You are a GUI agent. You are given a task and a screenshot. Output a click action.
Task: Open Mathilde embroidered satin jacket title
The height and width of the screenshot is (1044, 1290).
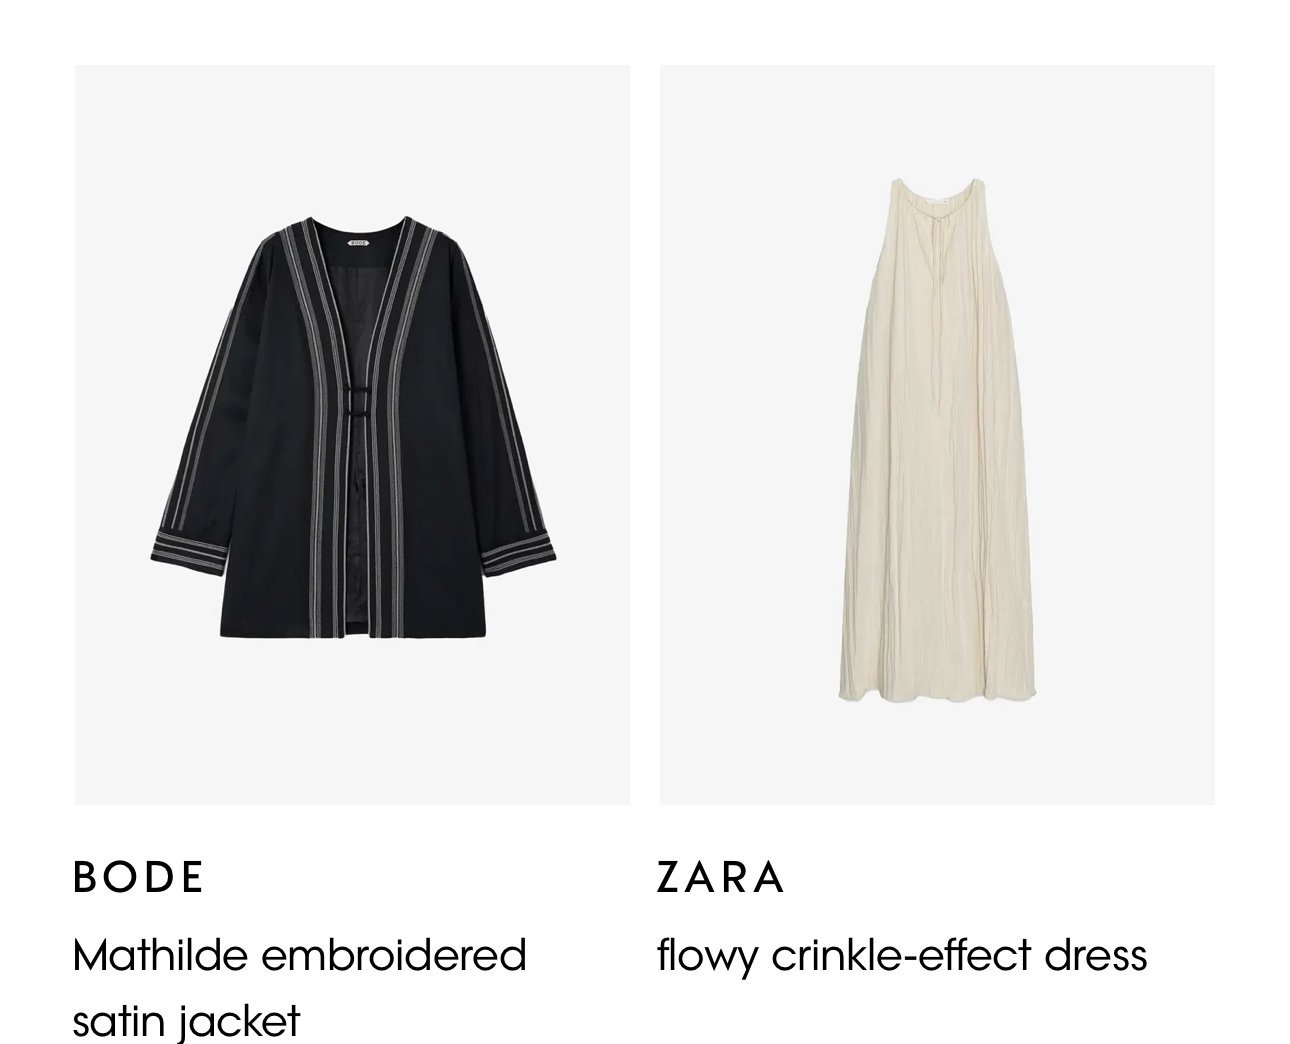click(x=300, y=988)
